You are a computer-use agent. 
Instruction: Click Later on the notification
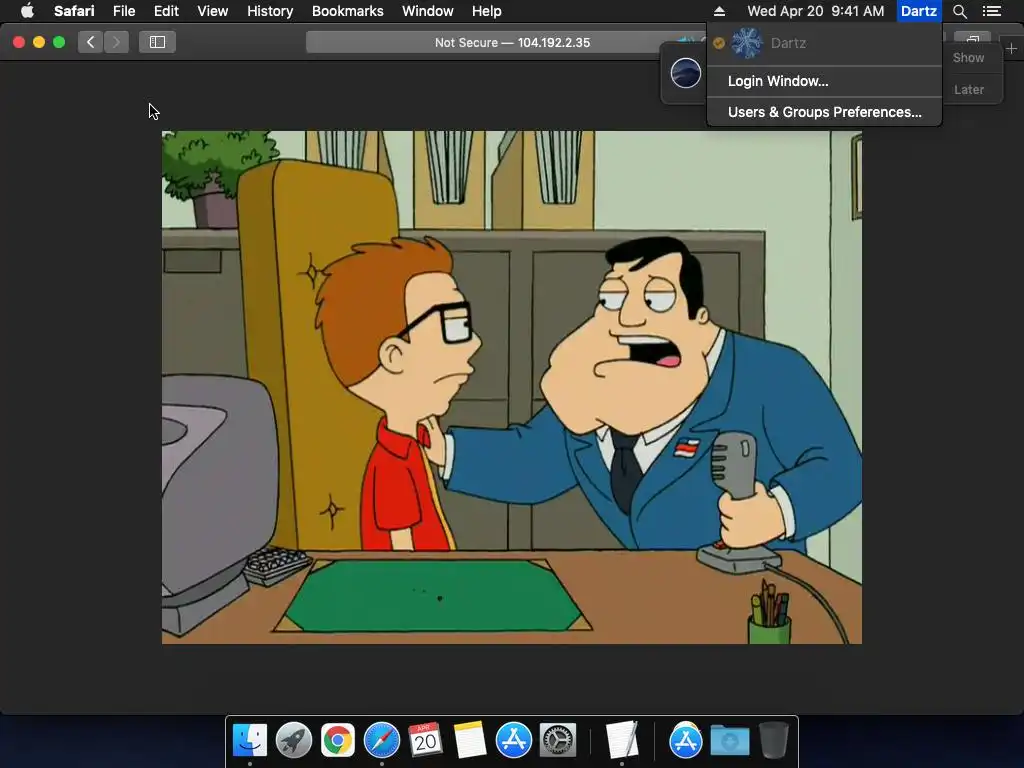968,89
